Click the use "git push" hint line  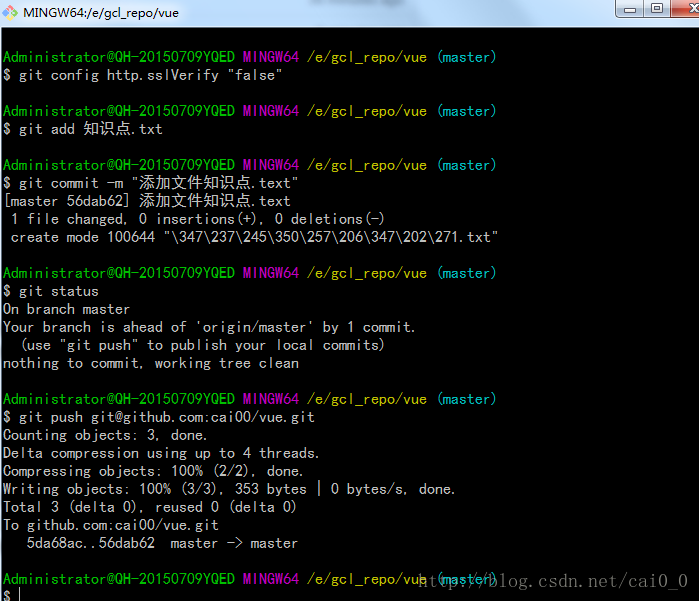(203, 345)
